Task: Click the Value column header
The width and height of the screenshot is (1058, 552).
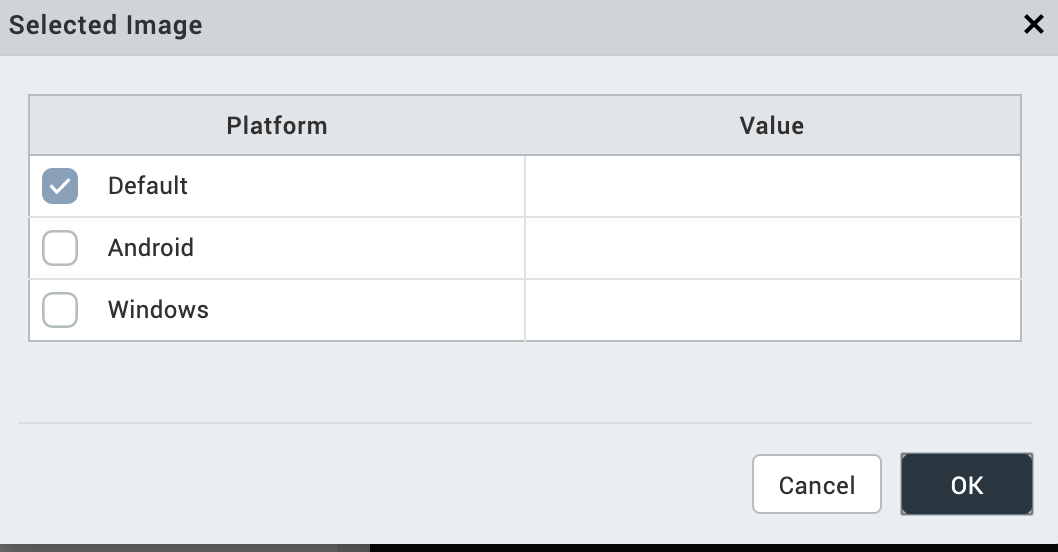Action: pos(772,126)
